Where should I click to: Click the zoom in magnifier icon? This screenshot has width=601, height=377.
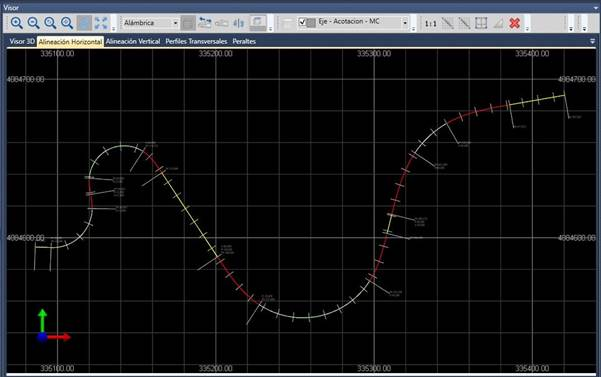pyautogui.click(x=16, y=23)
